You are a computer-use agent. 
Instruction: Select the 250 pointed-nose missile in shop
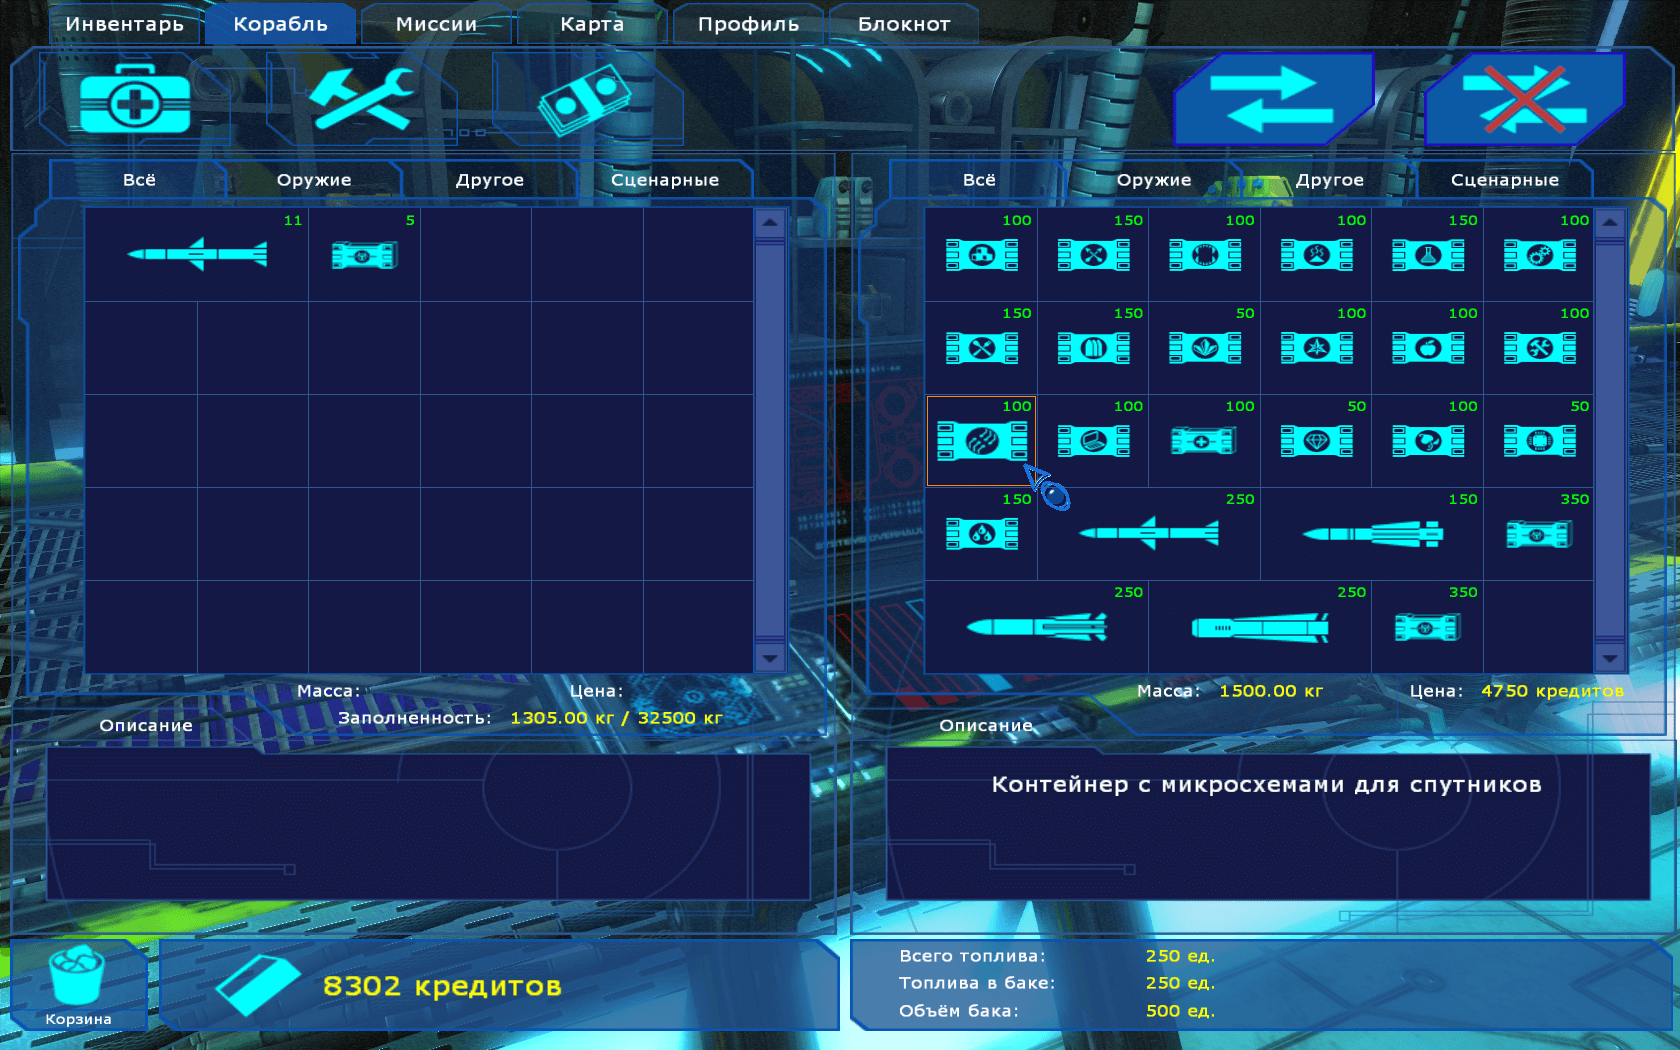(1037, 627)
